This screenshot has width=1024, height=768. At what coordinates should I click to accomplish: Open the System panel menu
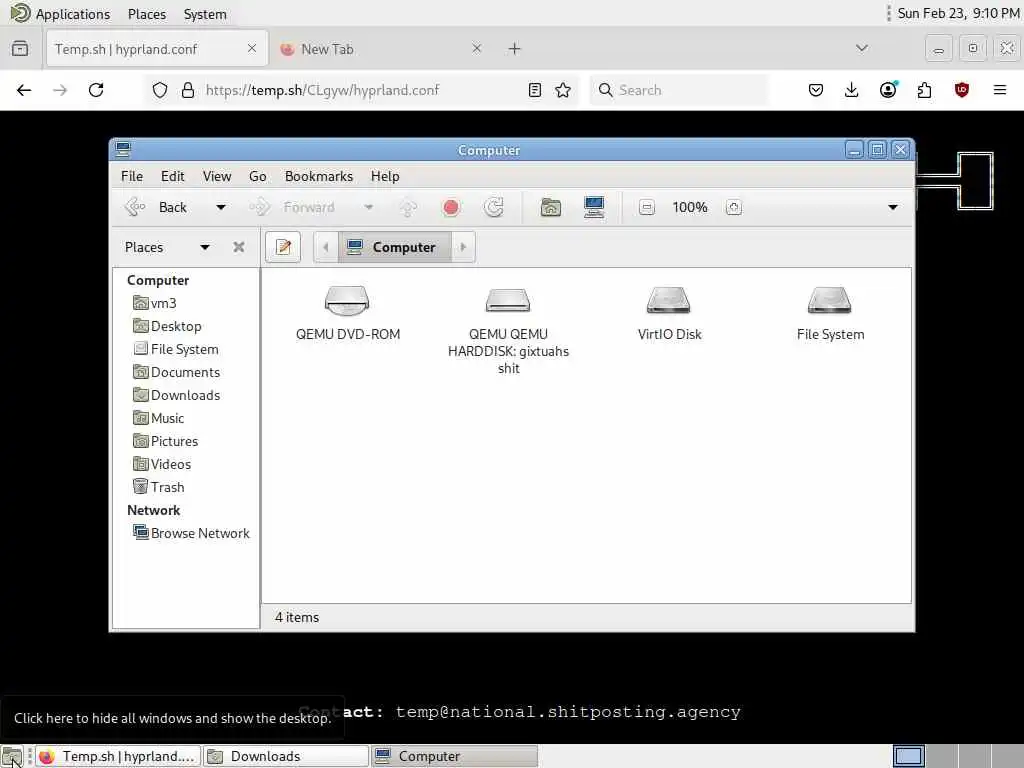click(x=205, y=14)
